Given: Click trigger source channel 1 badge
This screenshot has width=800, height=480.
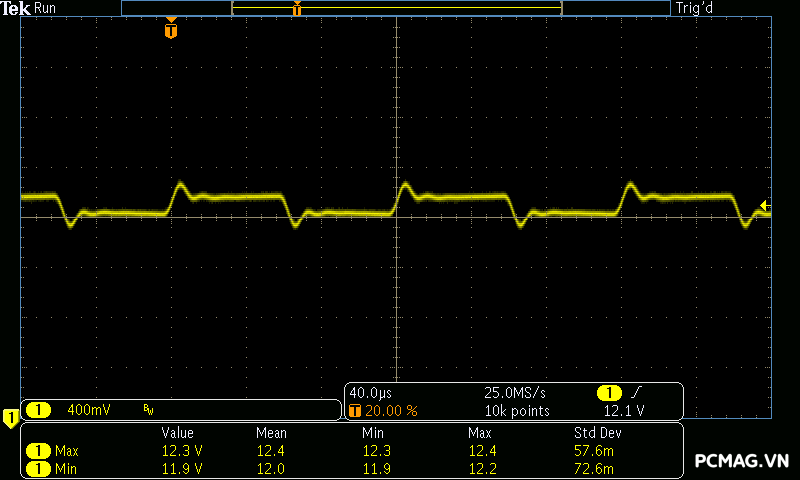Looking at the screenshot, I should coord(610,393).
